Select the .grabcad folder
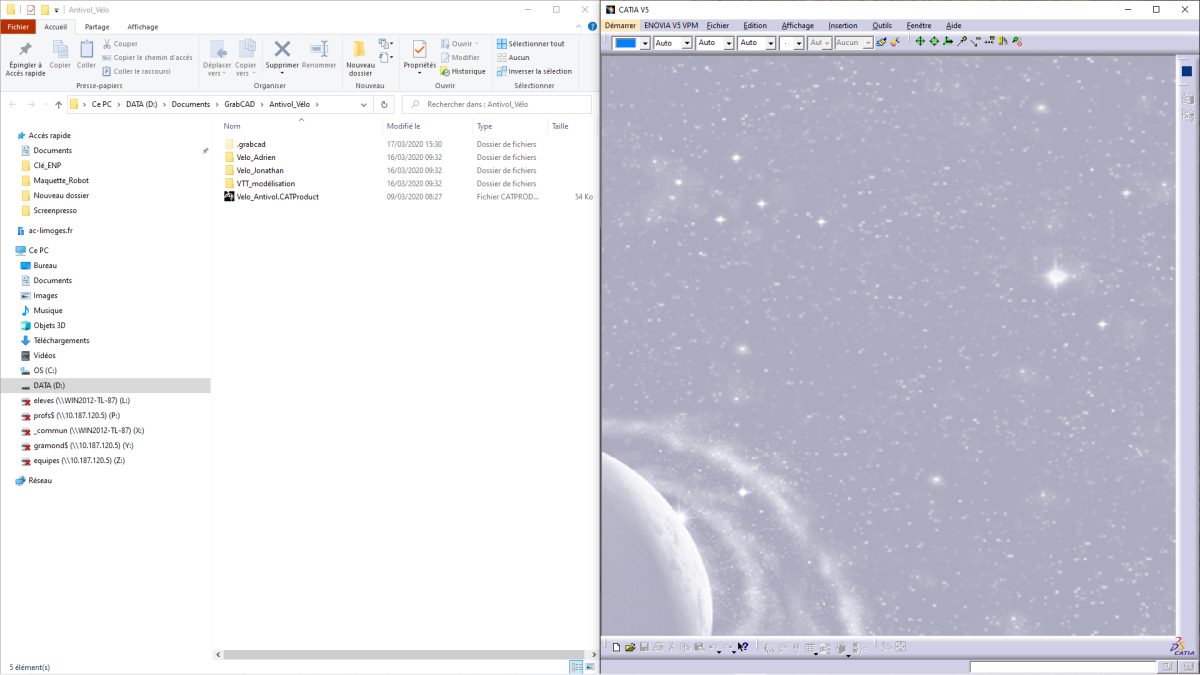 click(x=251, y=144)
